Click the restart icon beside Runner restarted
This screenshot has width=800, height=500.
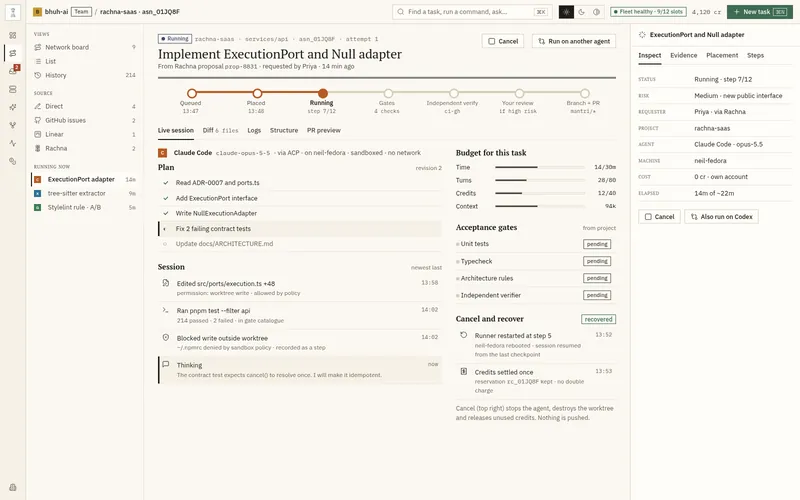[463, 335]
